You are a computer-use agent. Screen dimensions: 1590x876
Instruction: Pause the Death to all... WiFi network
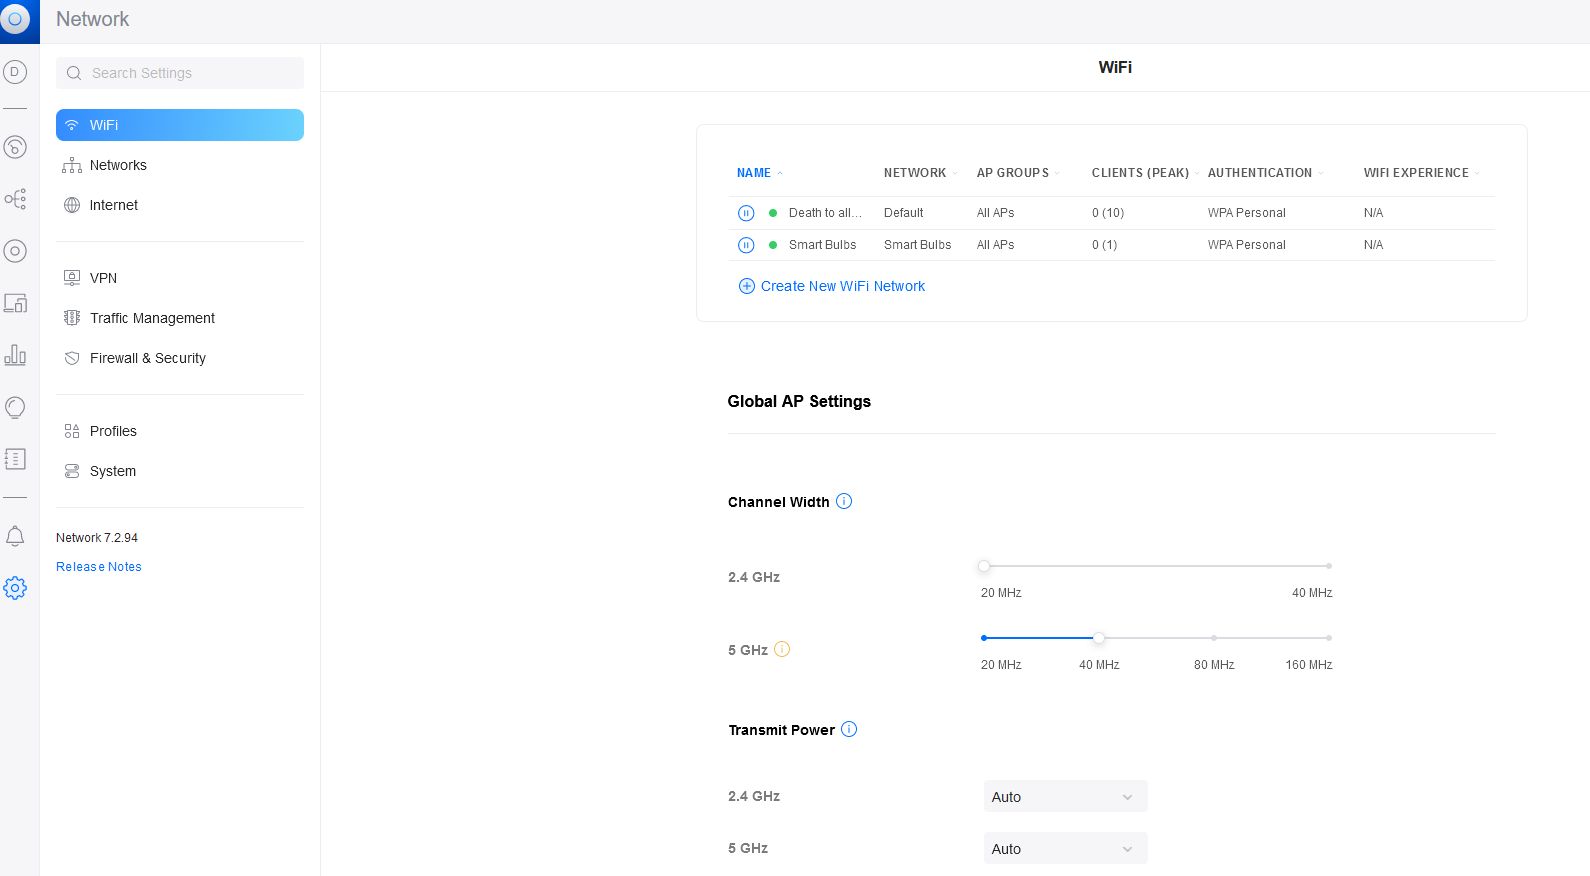(746, 213)
